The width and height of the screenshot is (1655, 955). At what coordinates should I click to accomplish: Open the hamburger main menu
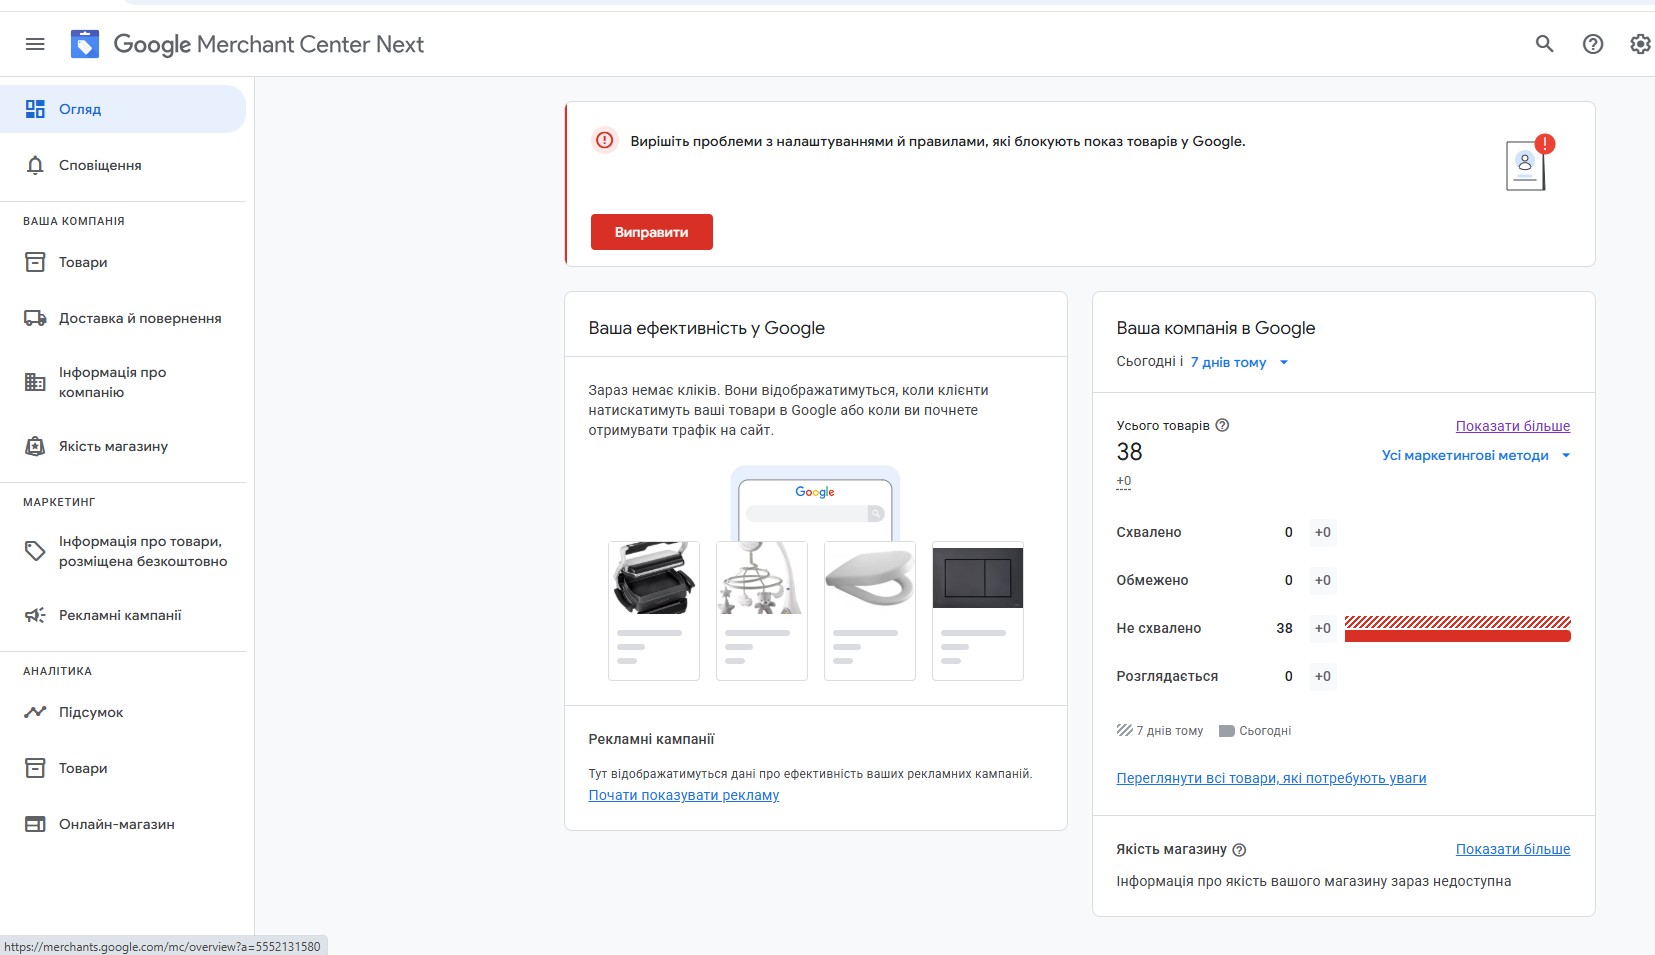click(35, 44)
